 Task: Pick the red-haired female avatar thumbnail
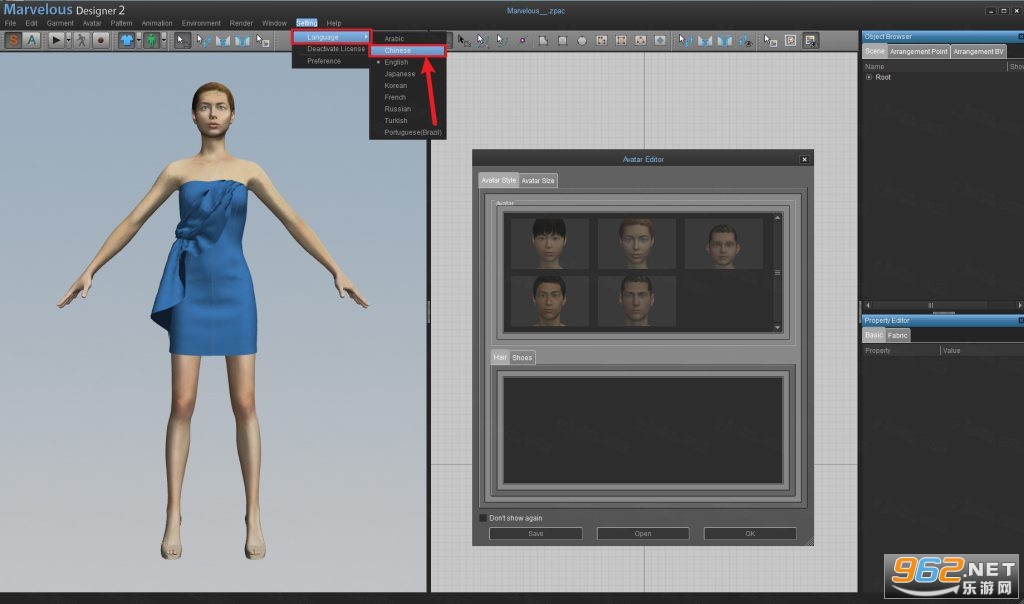click(636, 244)
